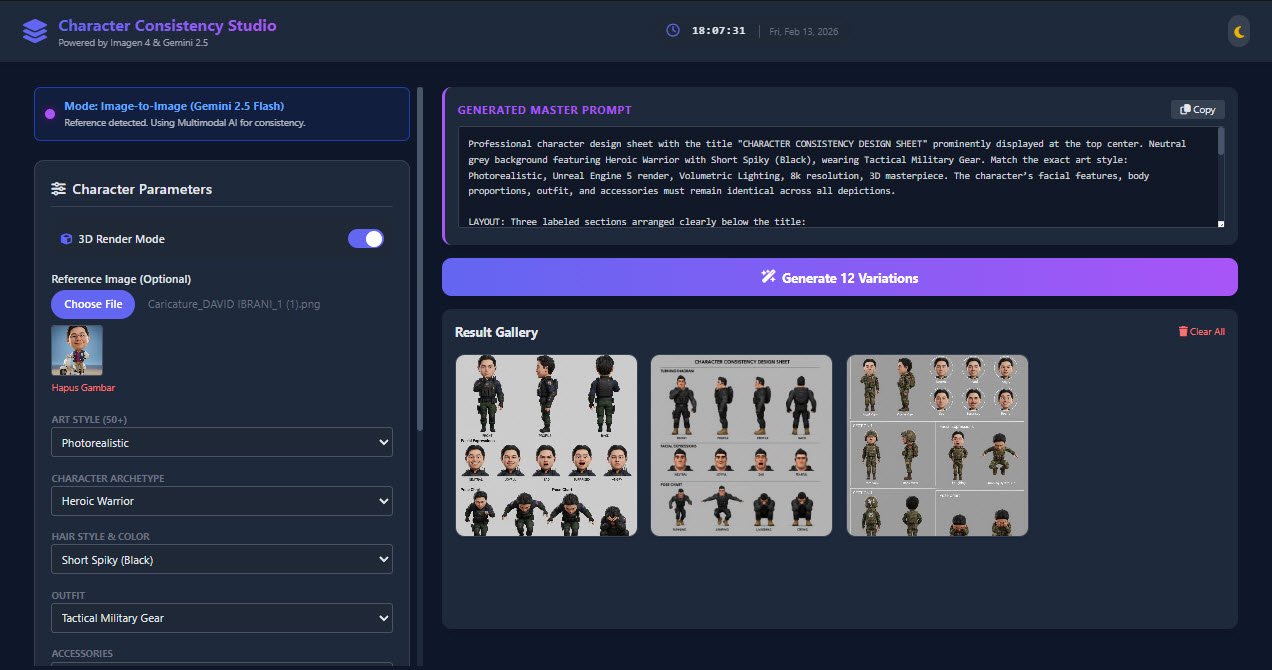
Task: Open first gallery result with black-uniform character
Action: click(546, 445)
